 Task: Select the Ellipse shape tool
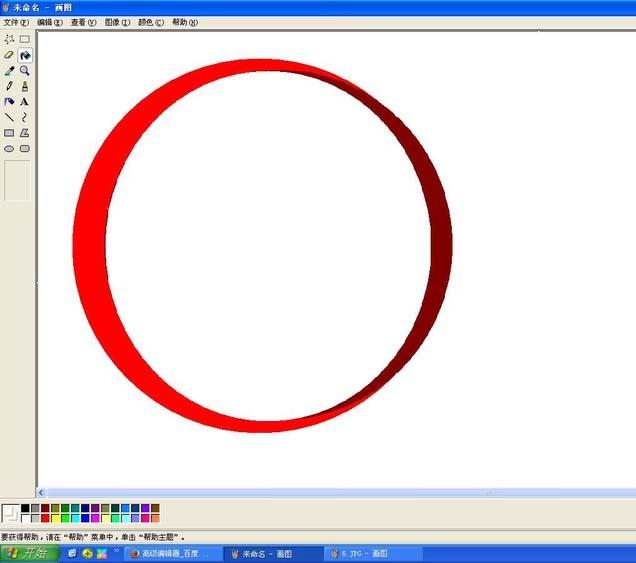point(9,148)
